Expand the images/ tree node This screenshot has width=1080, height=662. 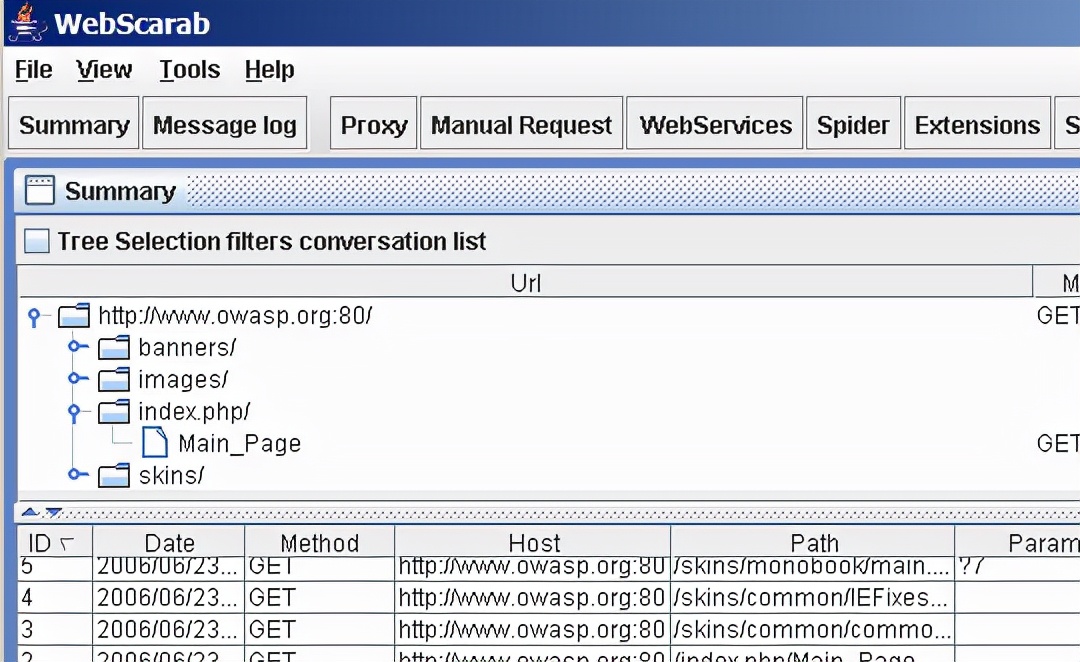pos(76,378)
